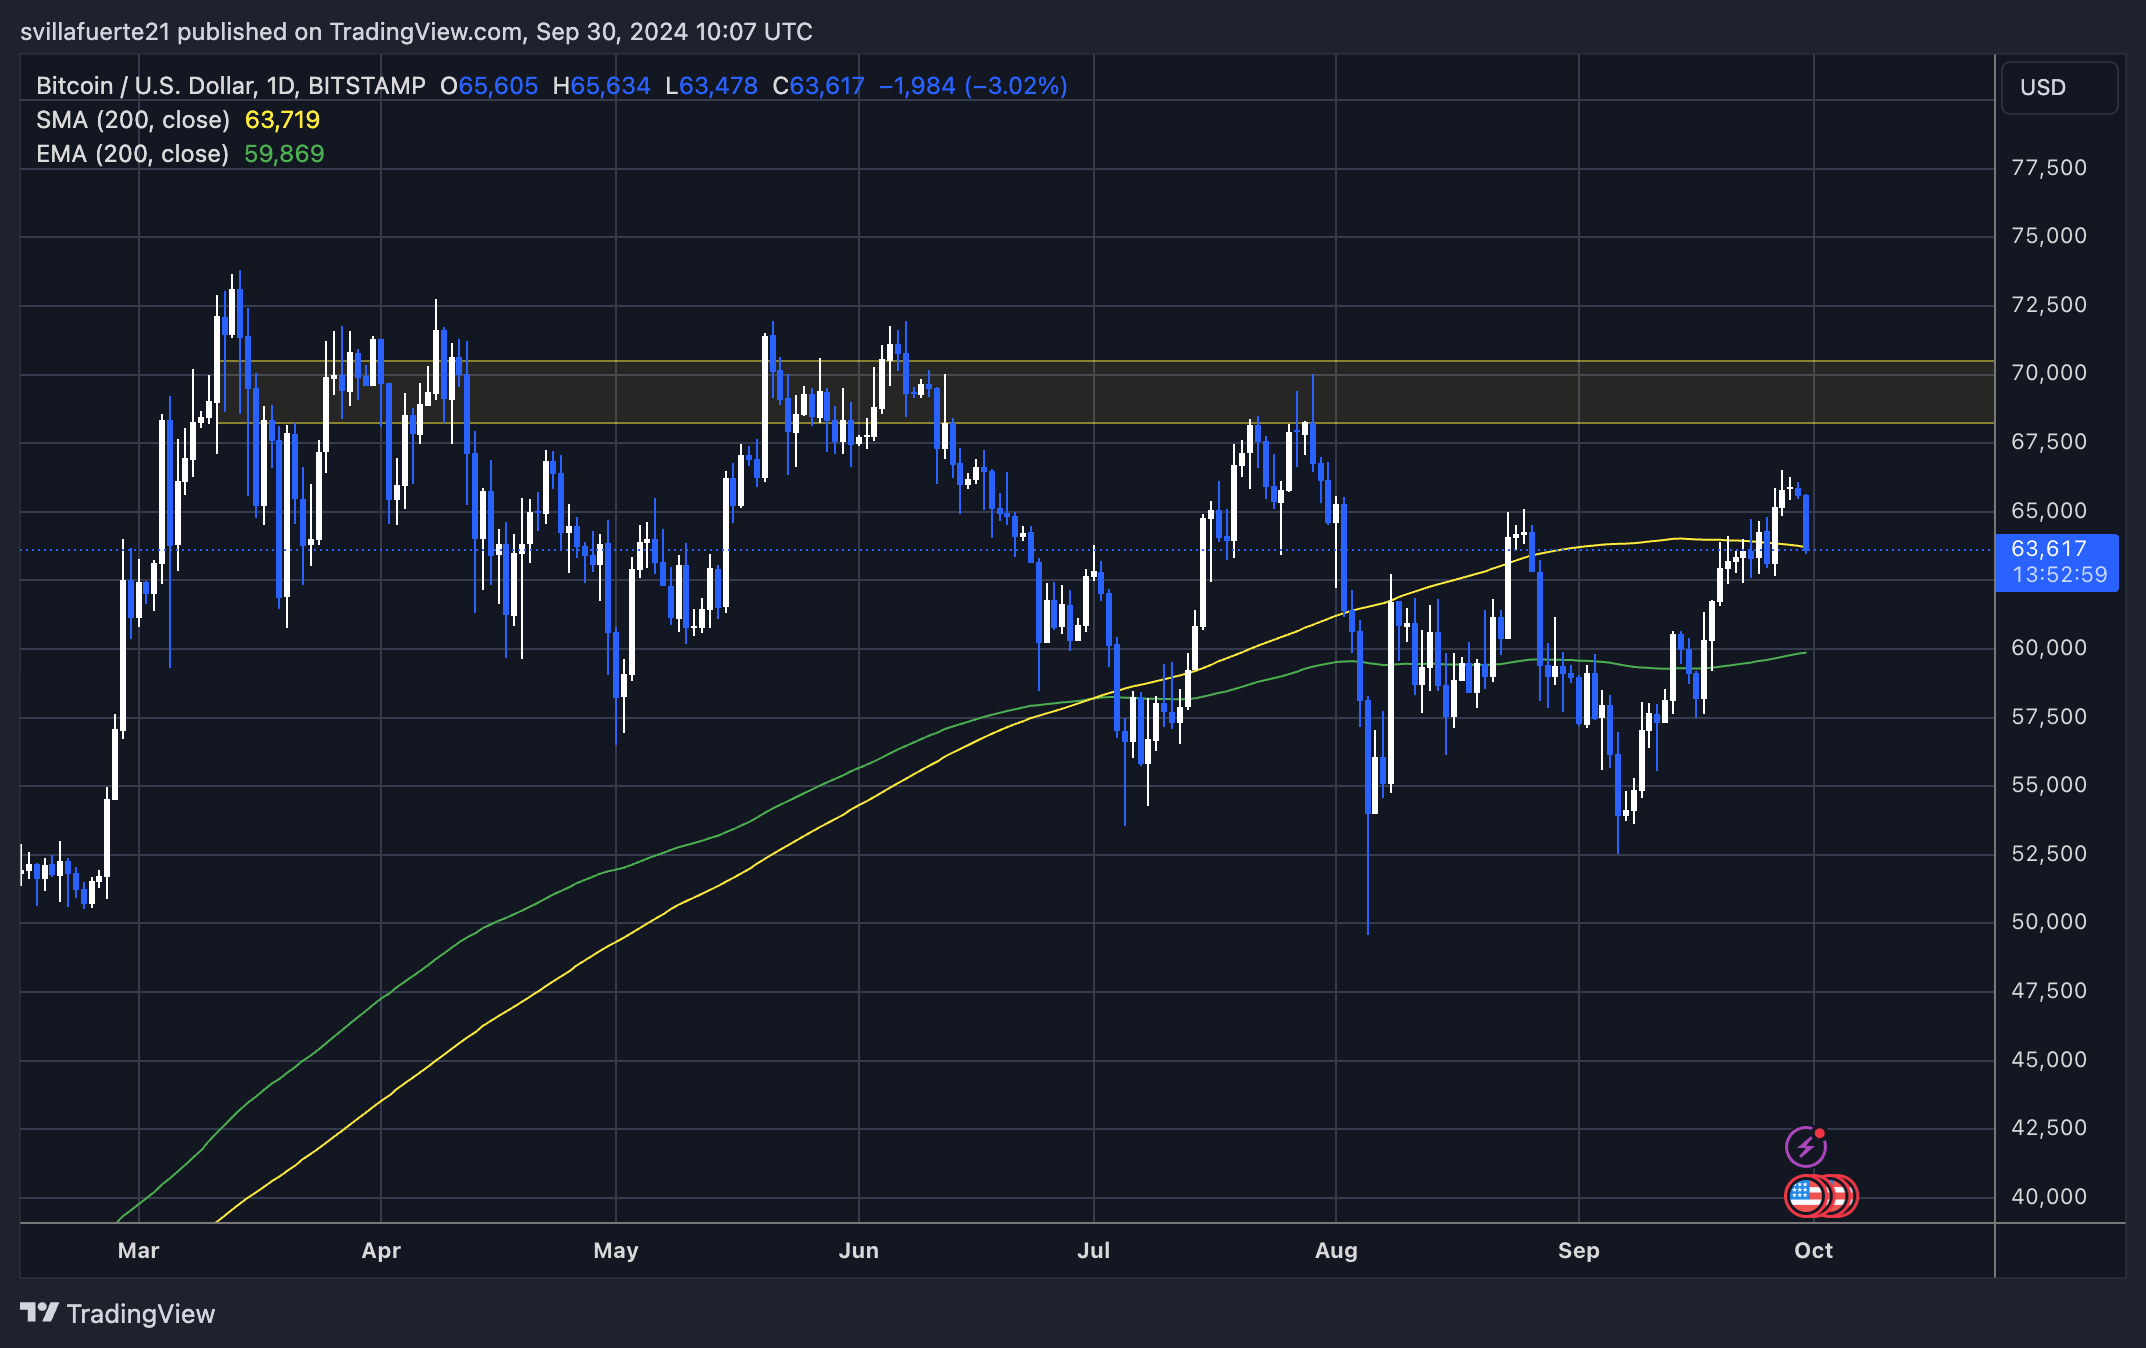
Task: Open the USD currency selector
Action: pyautogui.click(x=2058, y=87)
